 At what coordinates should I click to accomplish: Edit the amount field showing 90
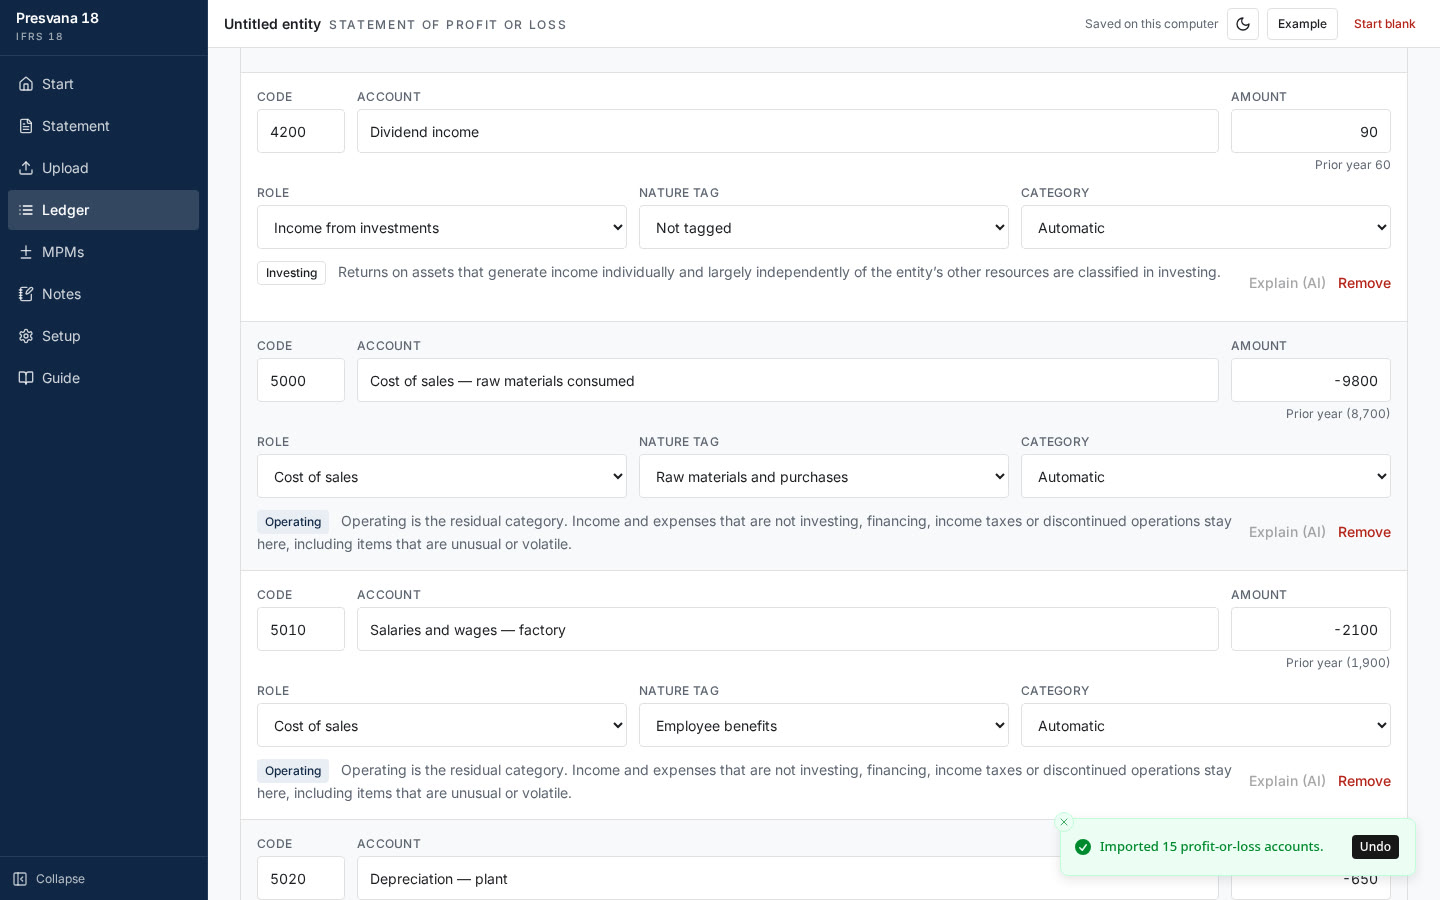1311,131
